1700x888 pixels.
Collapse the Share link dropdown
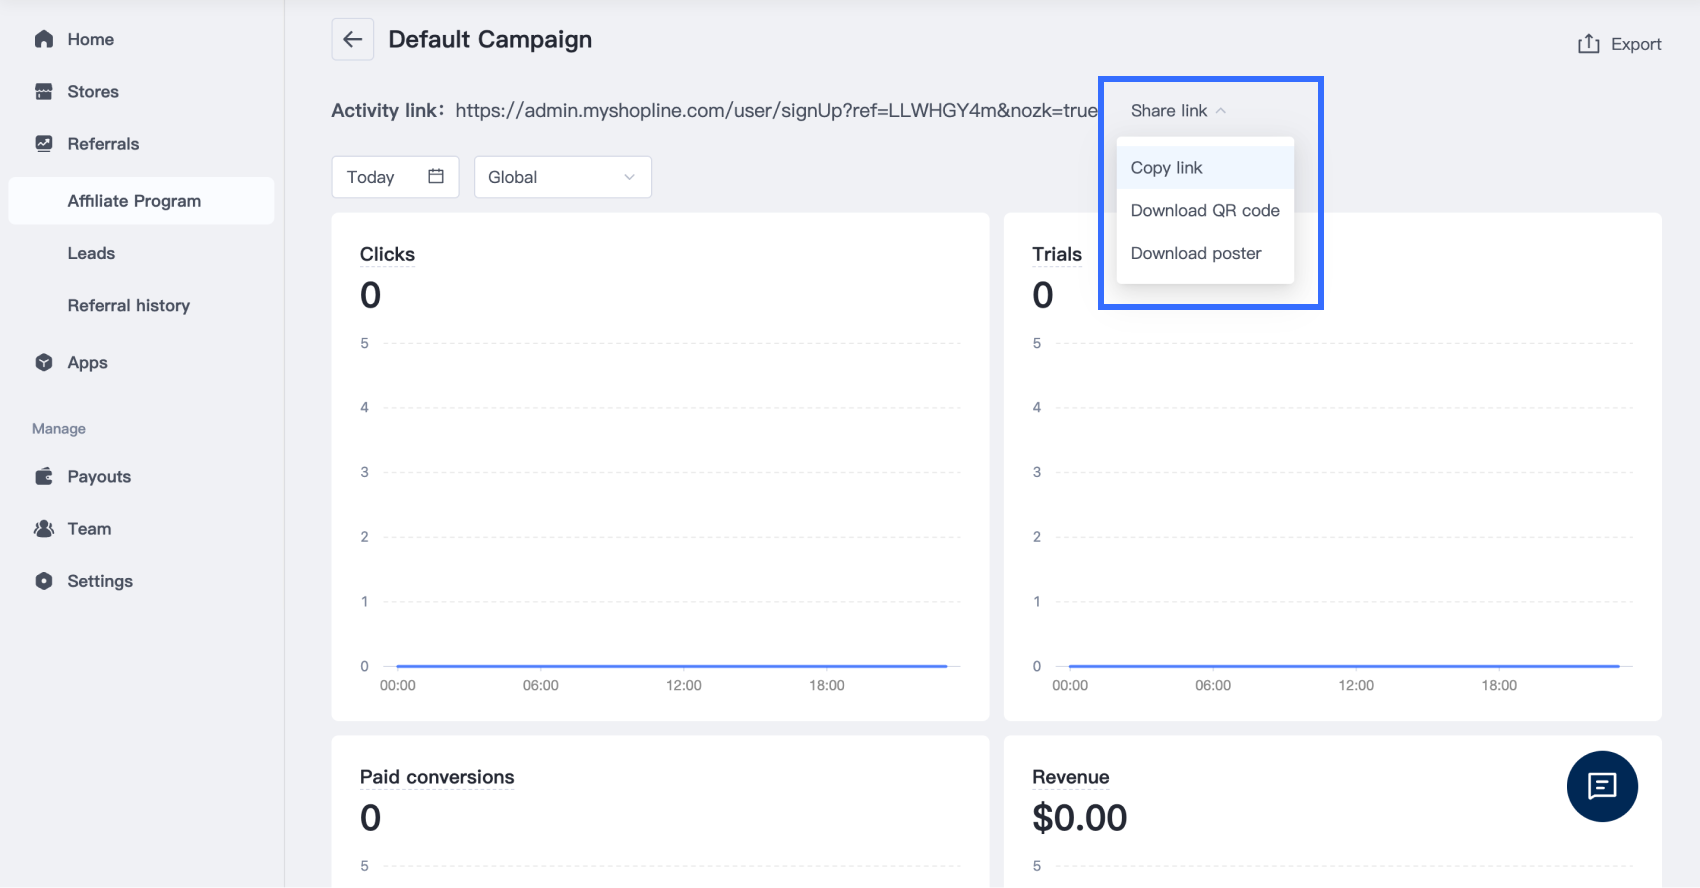pyautogui.click(x=1178, y=111)
